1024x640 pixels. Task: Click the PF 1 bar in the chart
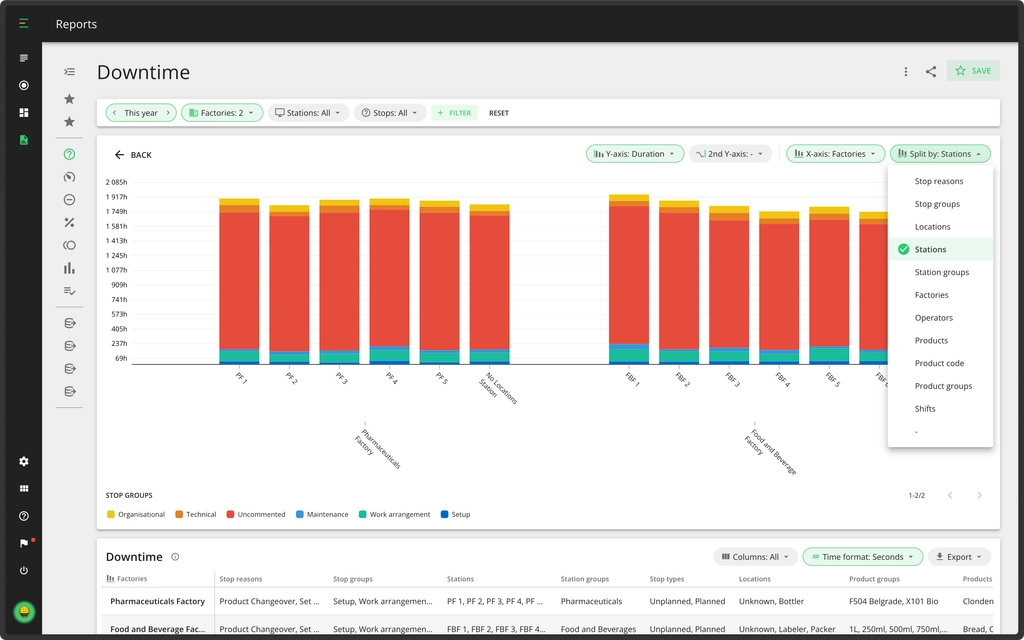pyautogui.click(x=239, y=281)
